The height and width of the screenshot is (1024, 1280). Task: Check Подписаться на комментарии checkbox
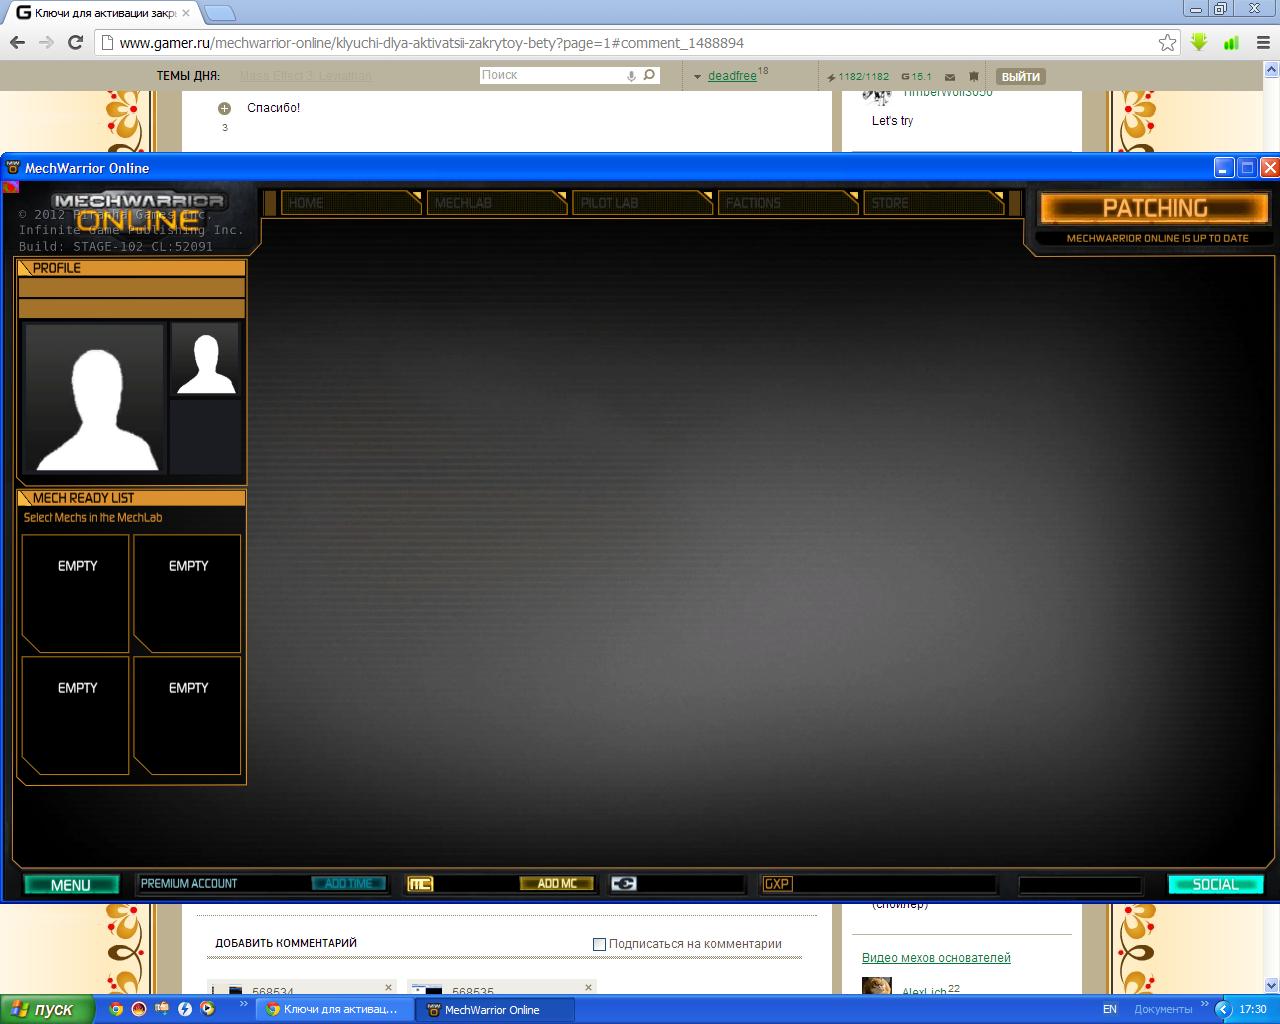600,944
